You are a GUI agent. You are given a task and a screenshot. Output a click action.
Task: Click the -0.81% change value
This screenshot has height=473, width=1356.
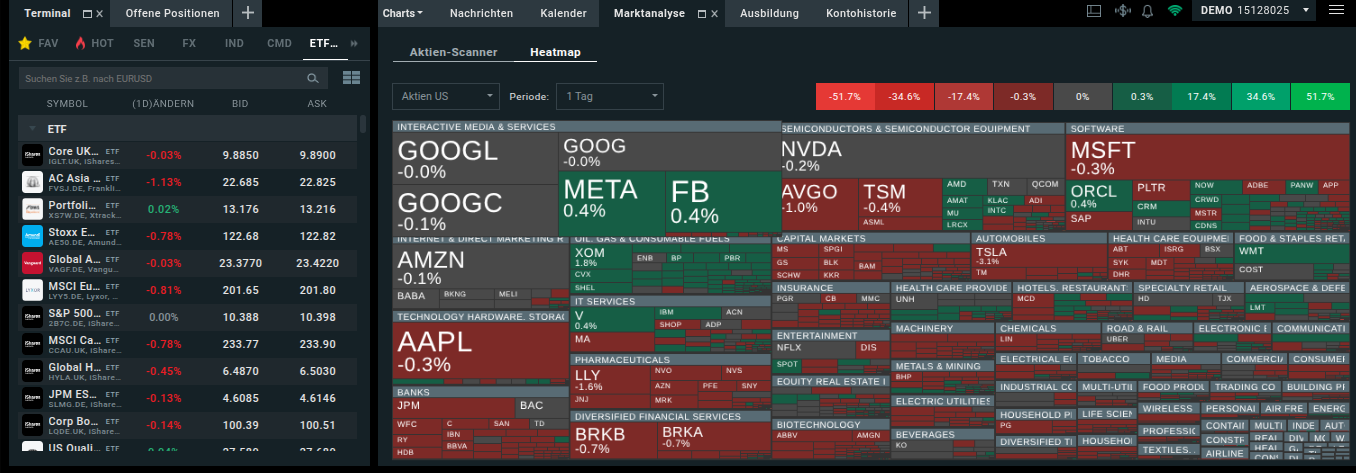point(164,290)
